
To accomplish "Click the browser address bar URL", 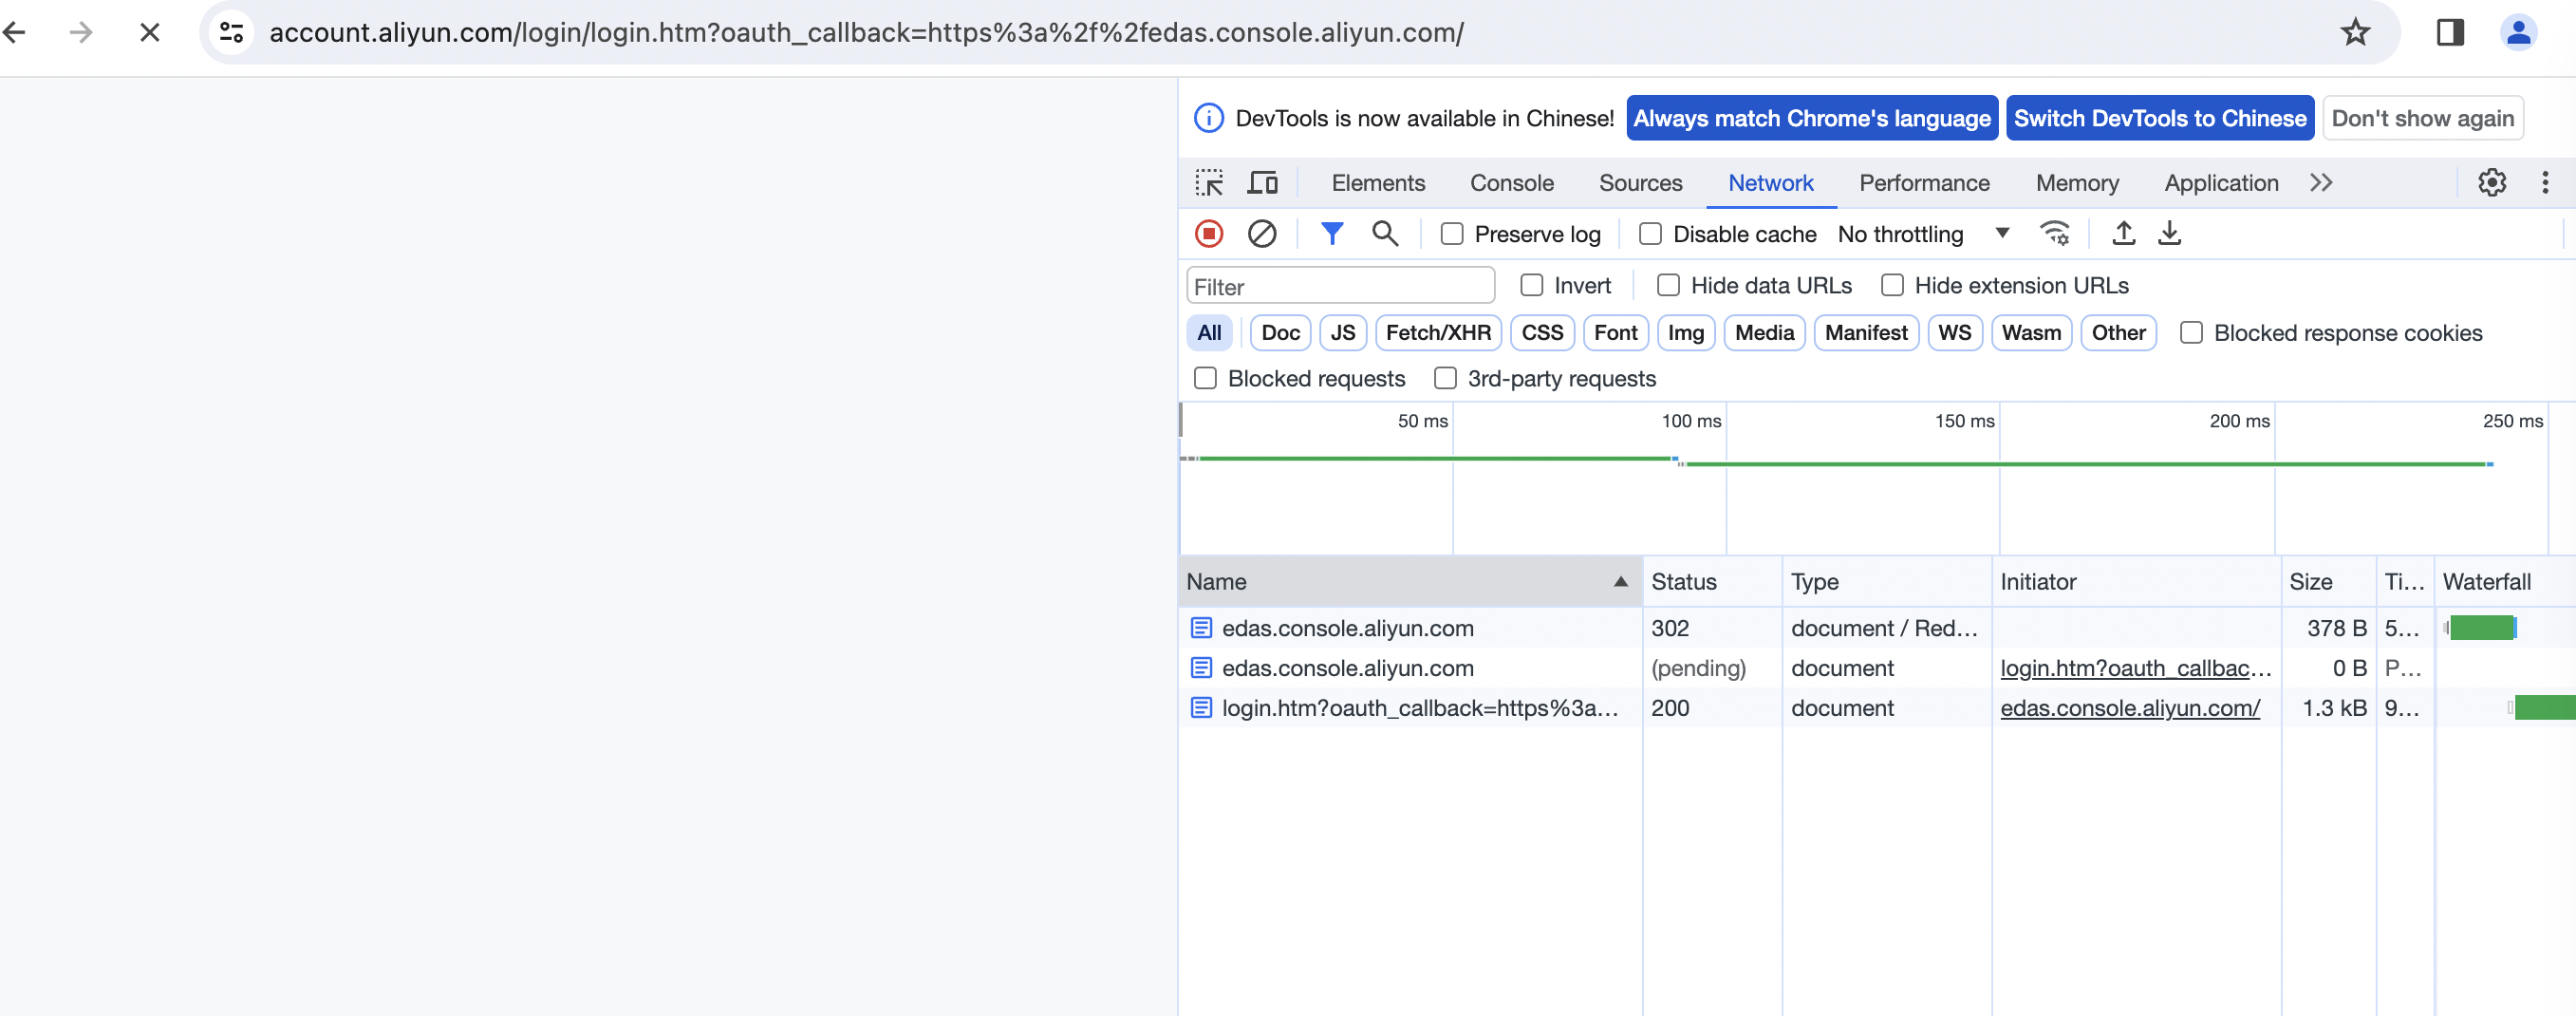I will pyautogui.click(x=866, y=32).
